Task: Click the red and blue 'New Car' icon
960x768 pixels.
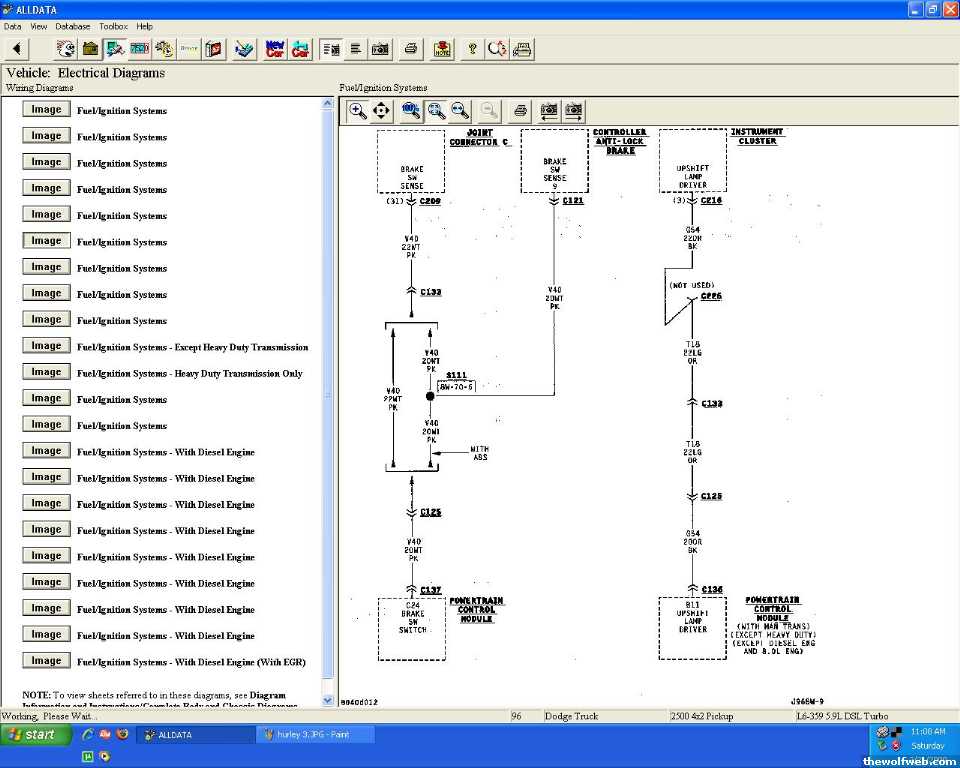Action: click(x=275, y=48)
